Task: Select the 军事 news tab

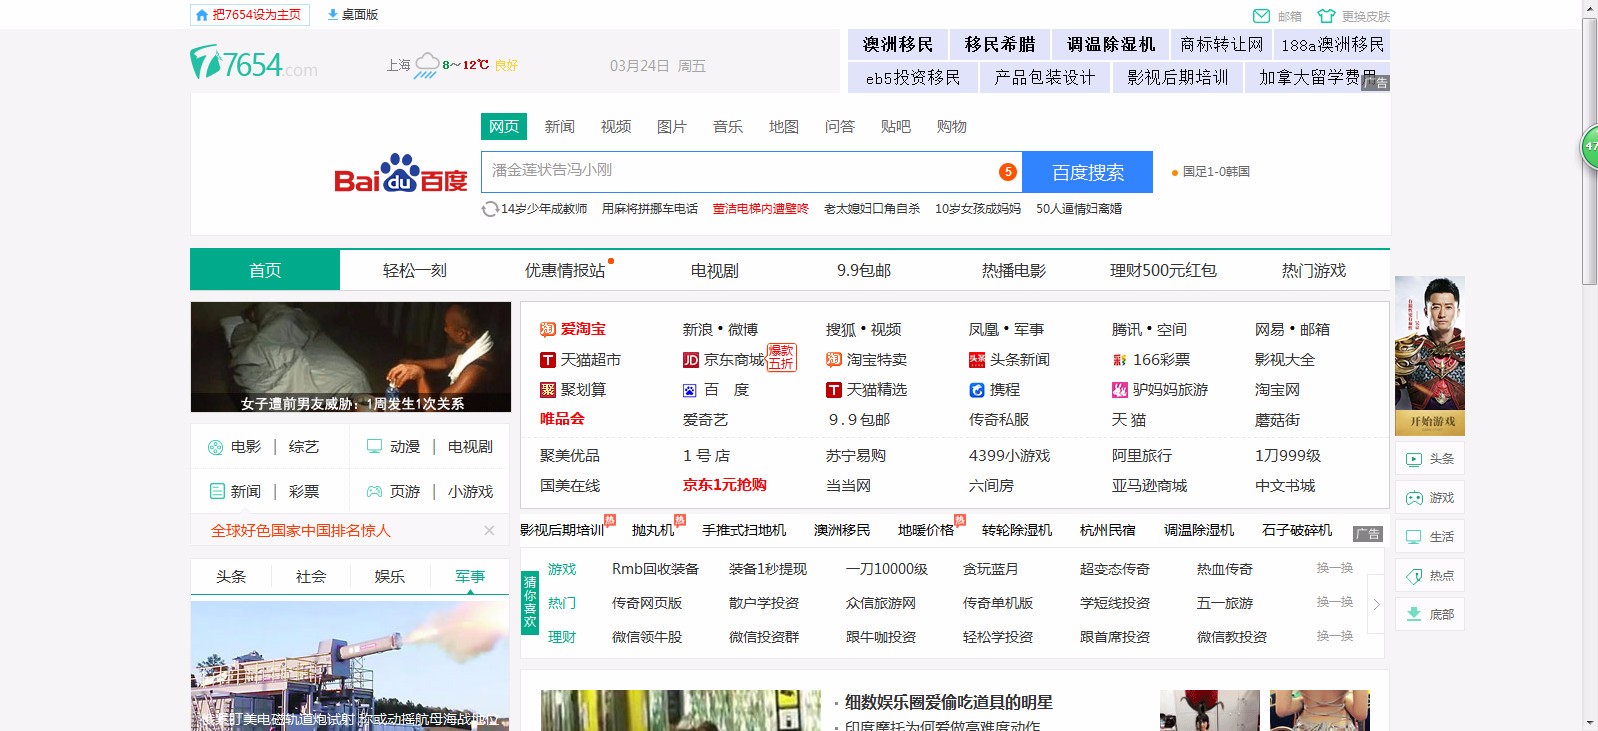Action: 469,577
